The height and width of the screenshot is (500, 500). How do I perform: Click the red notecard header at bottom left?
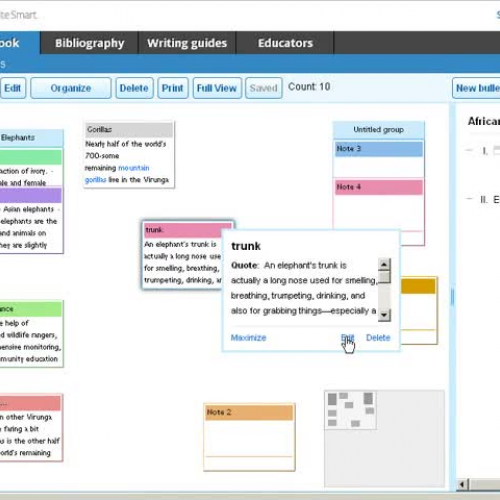pos(30,403)
